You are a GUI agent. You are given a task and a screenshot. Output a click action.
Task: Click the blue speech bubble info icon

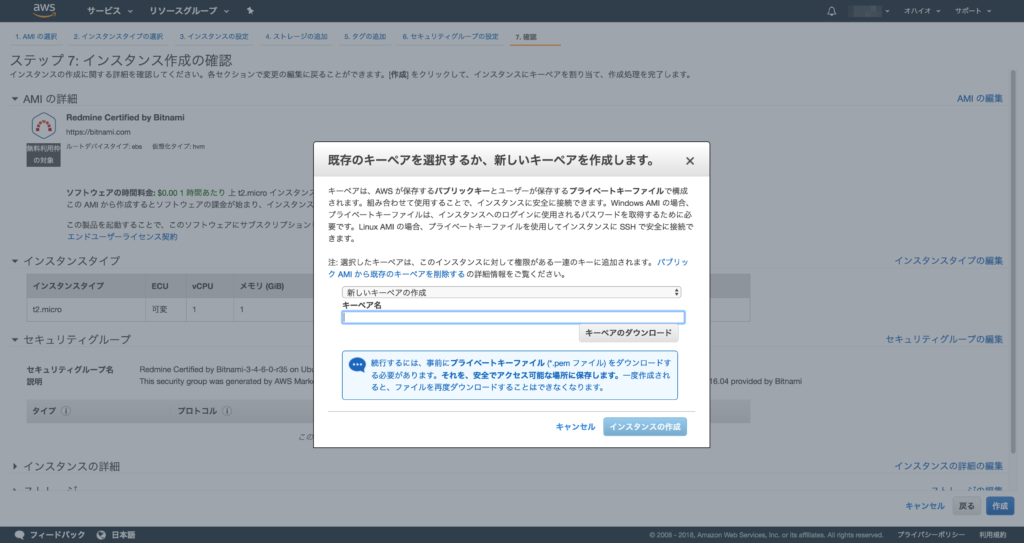pyautogui.click(x=357, y=365)
